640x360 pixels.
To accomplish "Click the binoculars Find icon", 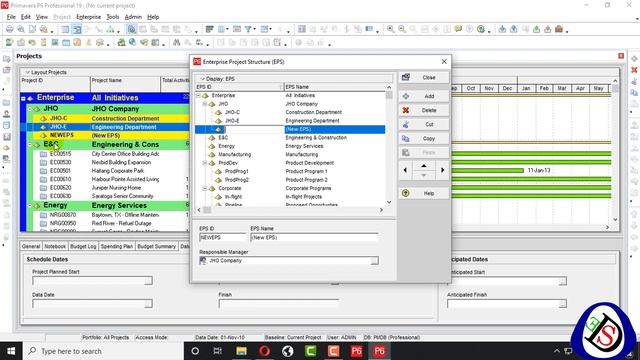I will point(176,42).
